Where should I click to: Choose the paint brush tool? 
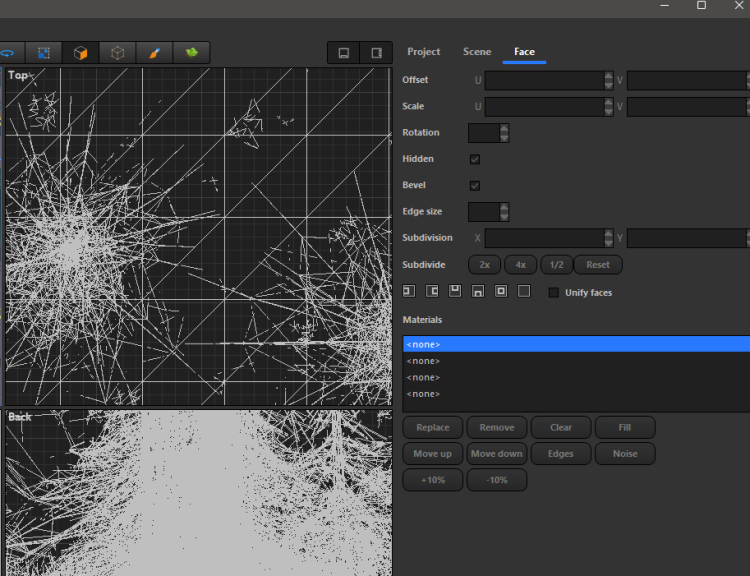[x=155, y=53]
